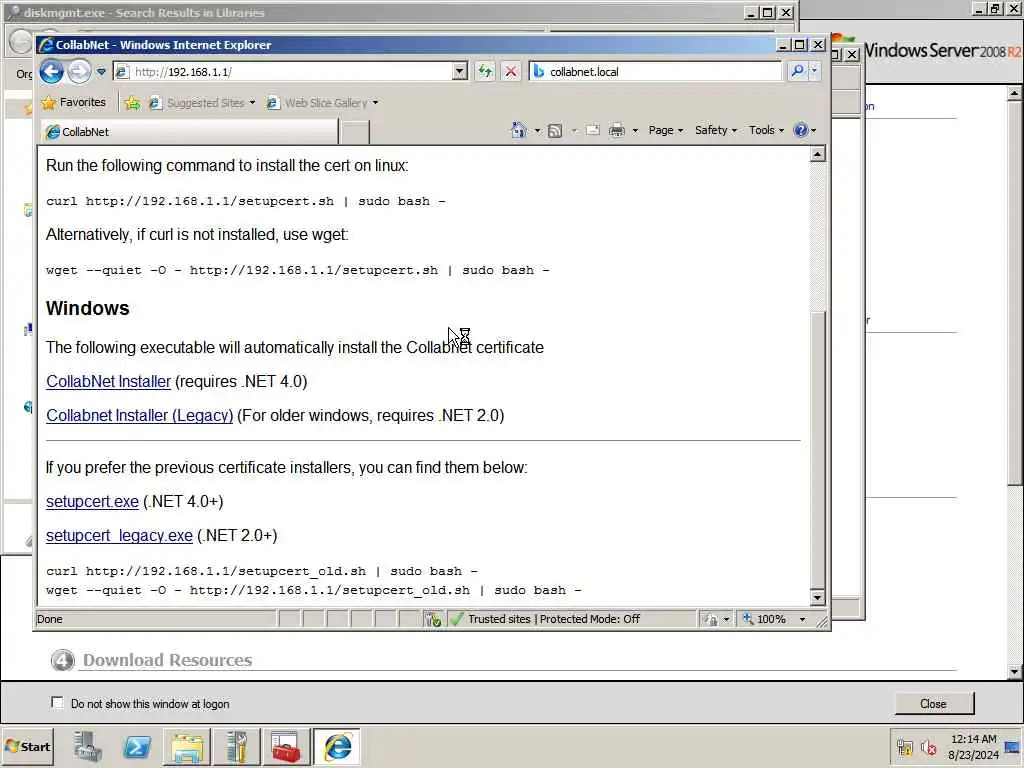Select the CollabNet tab
Image resolution: width=1024 pixels, height=768 pixels.
(189, 131)
